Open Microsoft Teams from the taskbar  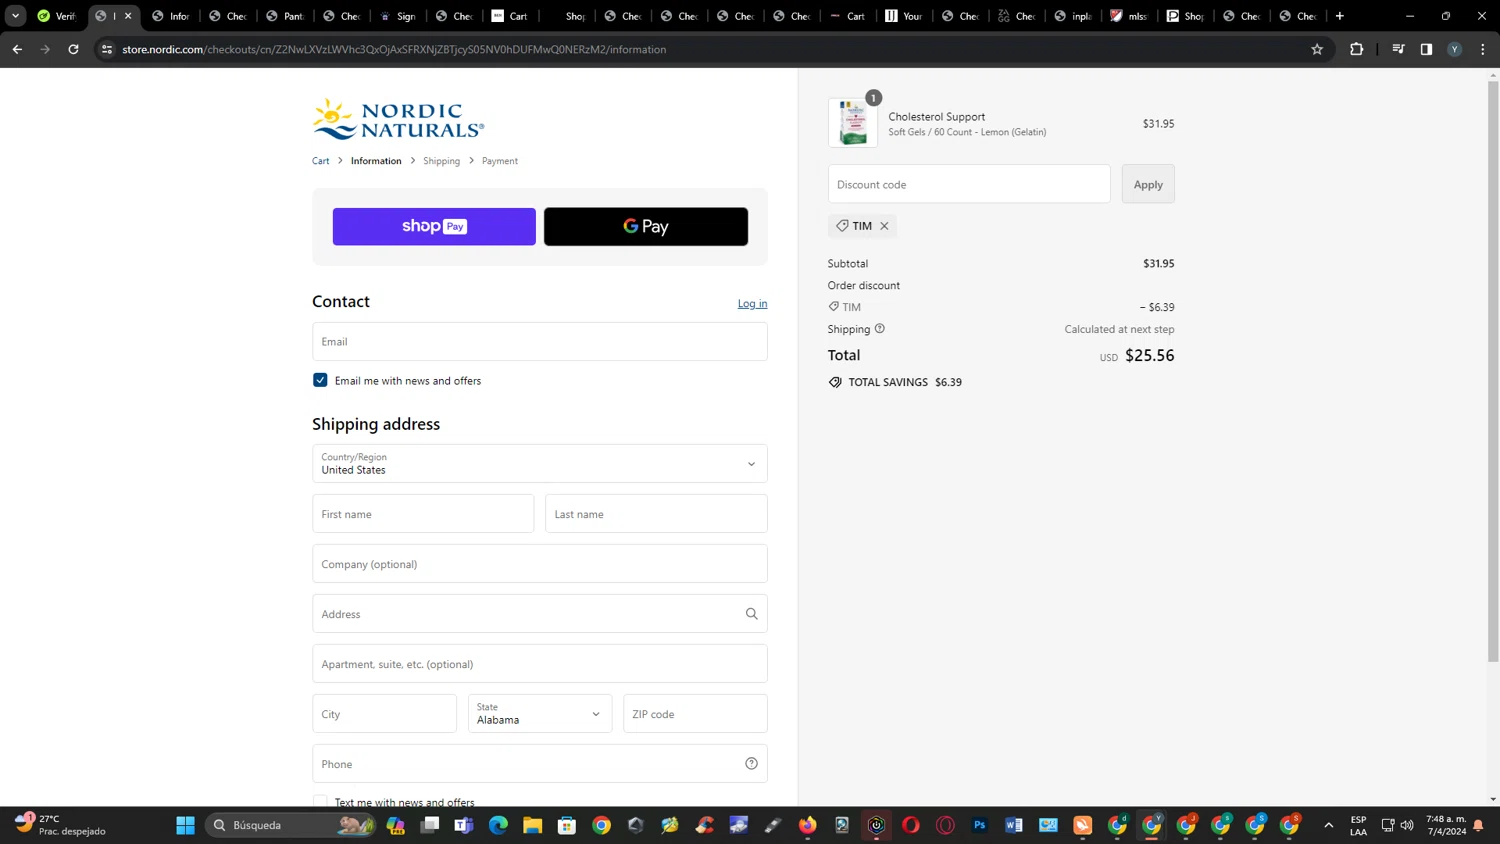pos(464,825)
